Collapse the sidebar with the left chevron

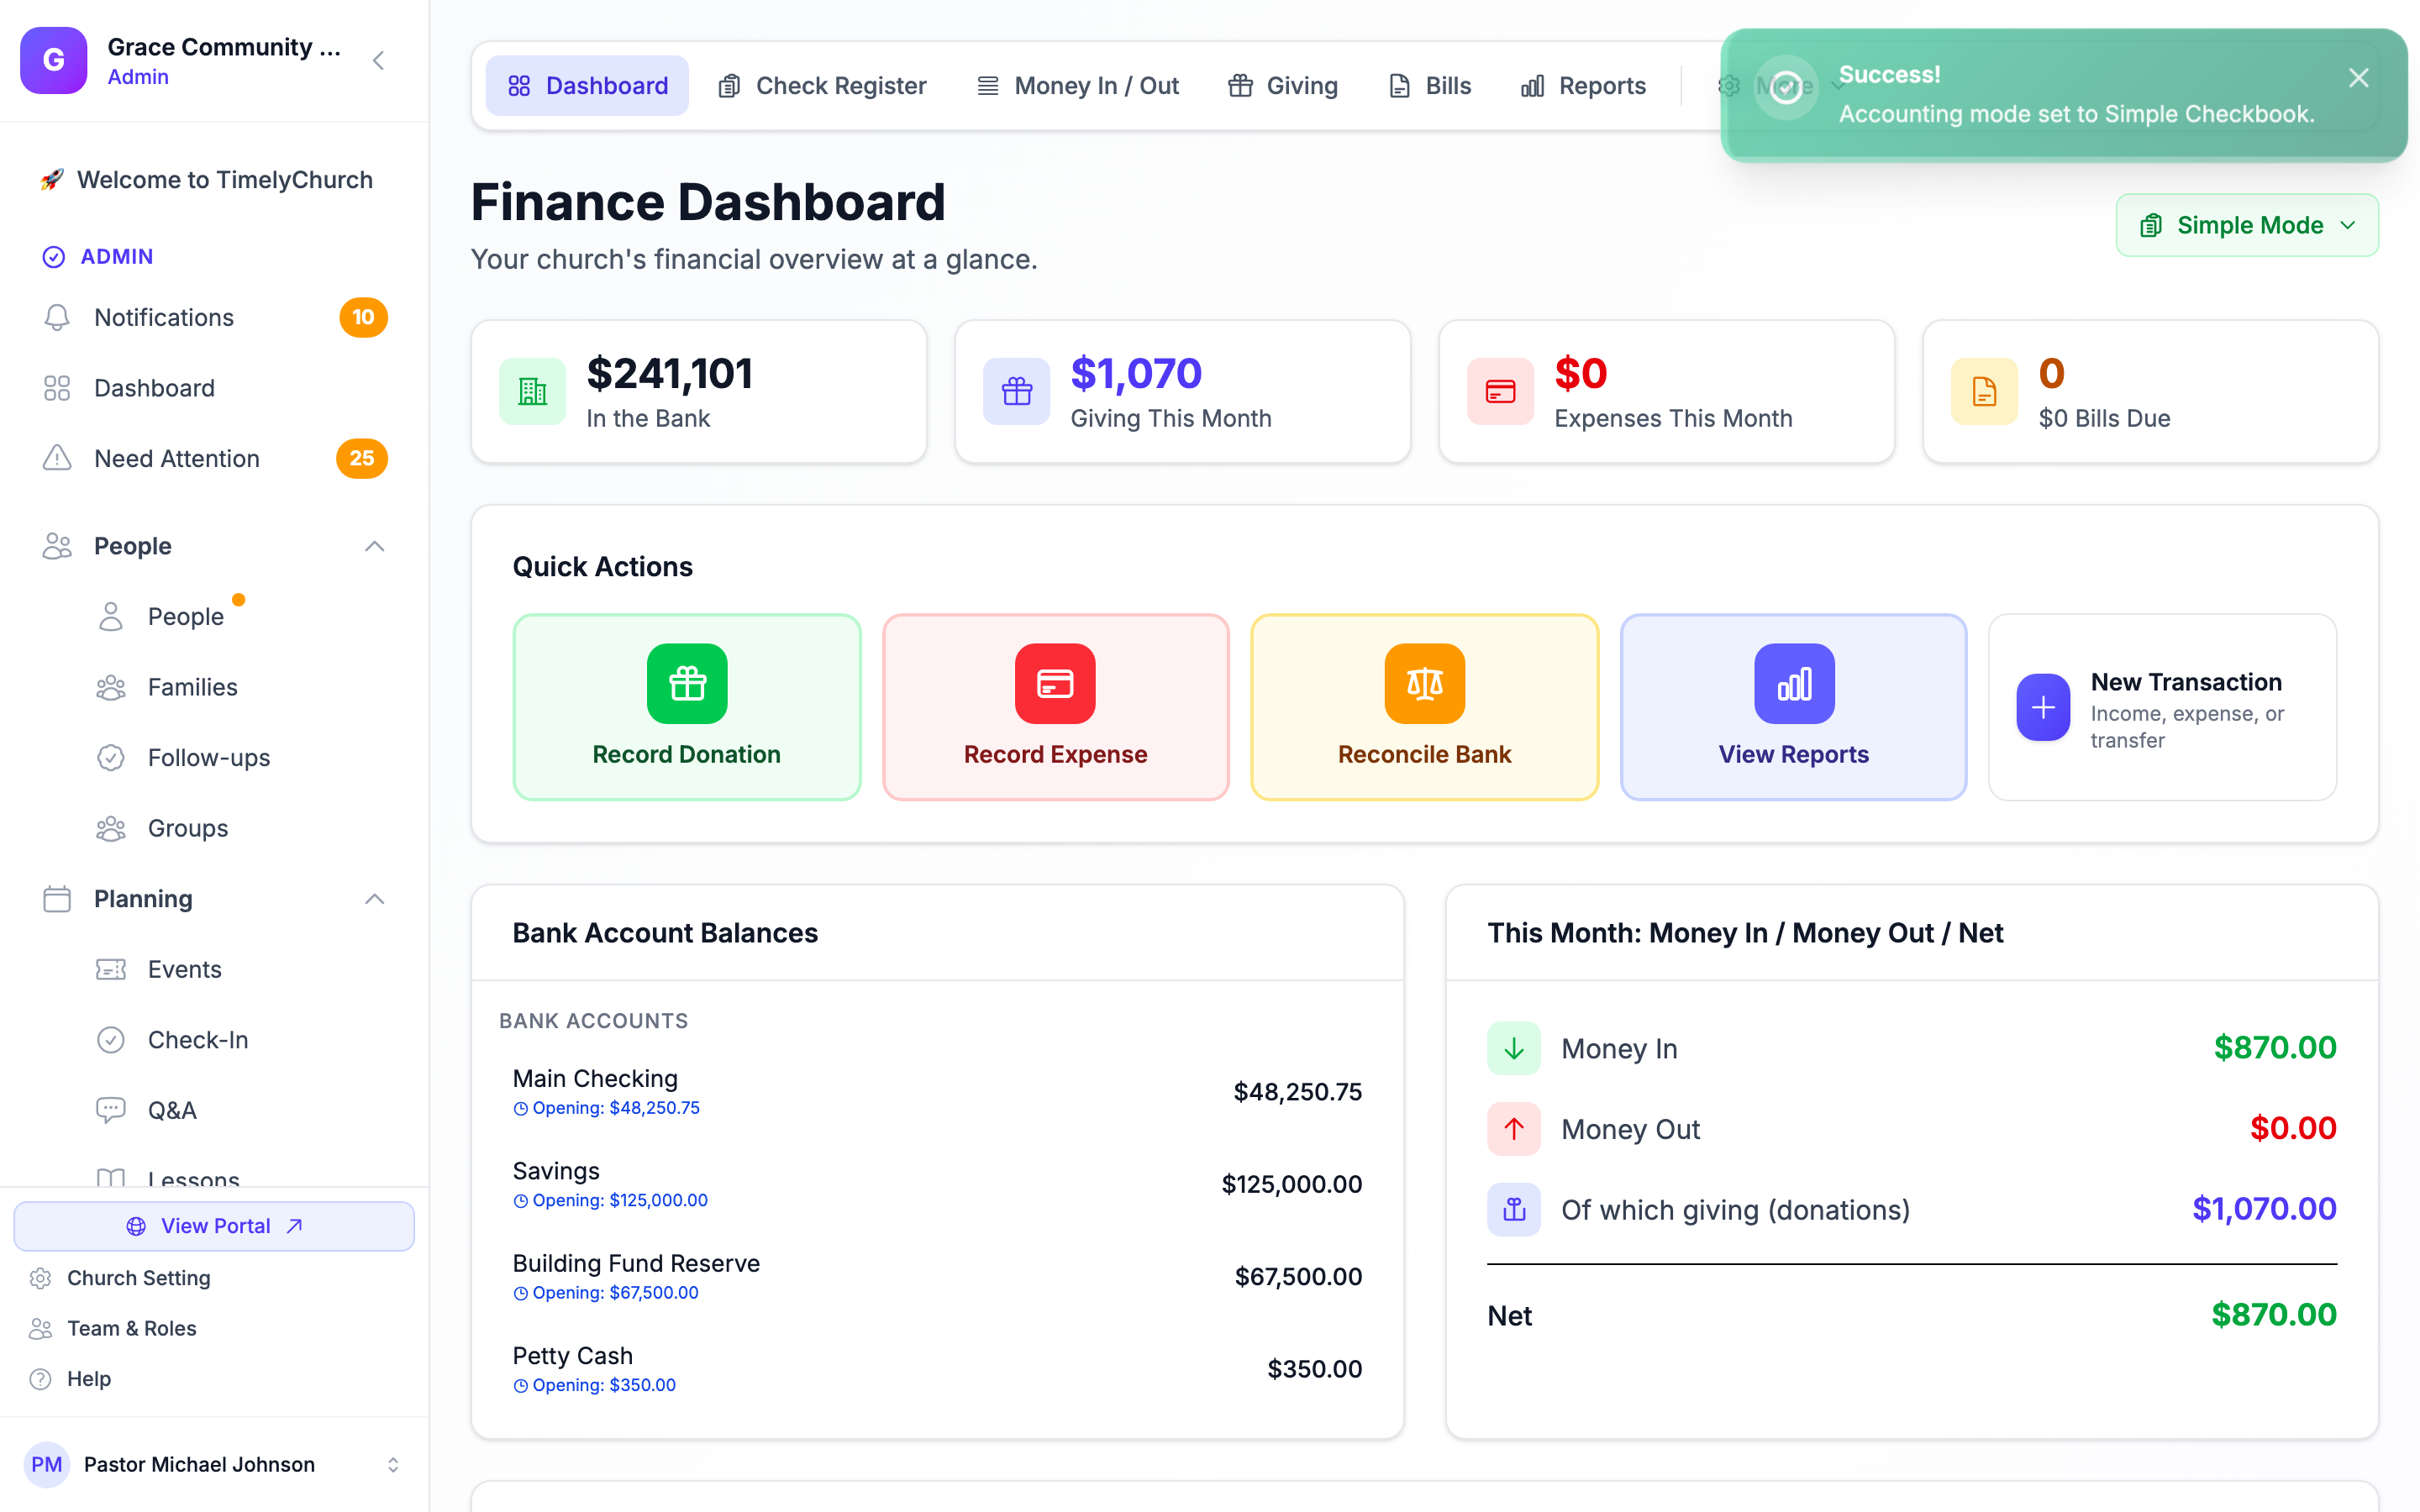(379, 61)
